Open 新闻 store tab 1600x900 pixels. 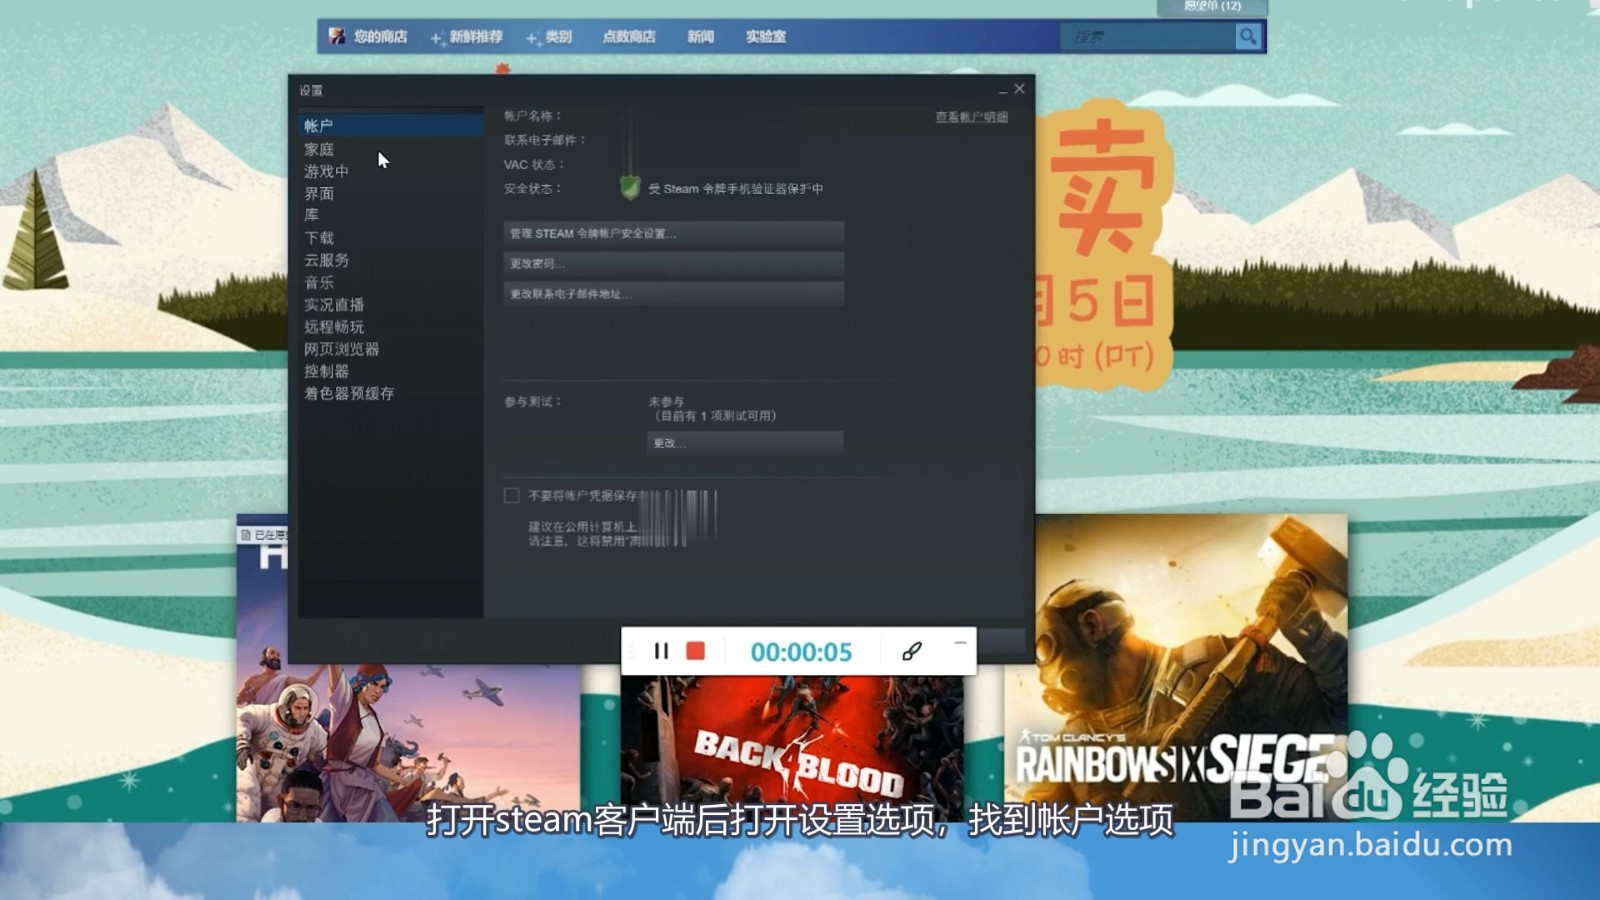tap(700, 36)
